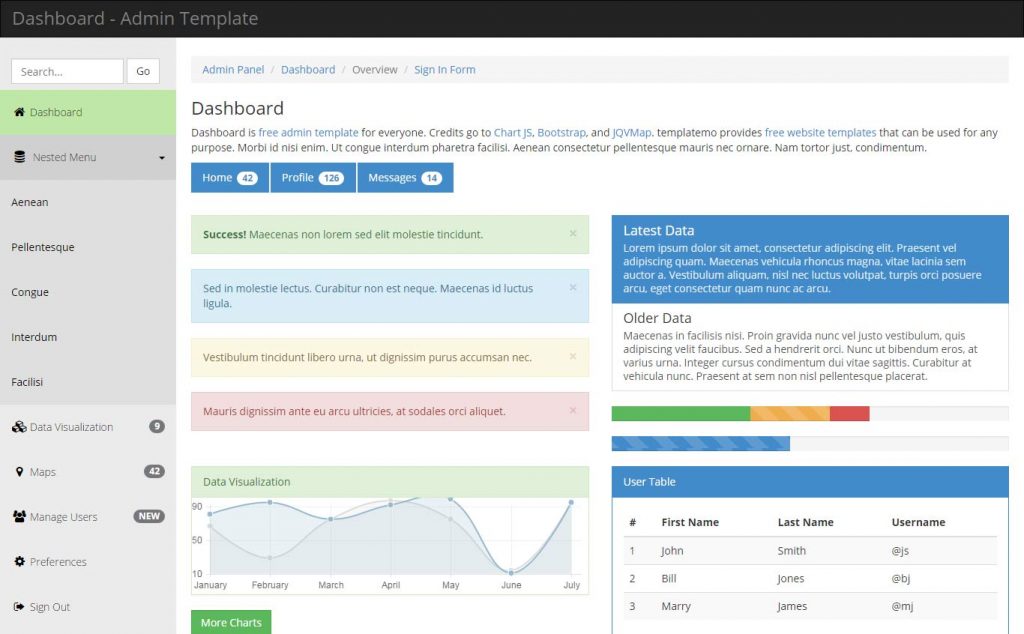
Task: Follow the free website templates link
Action: point(820,131)
